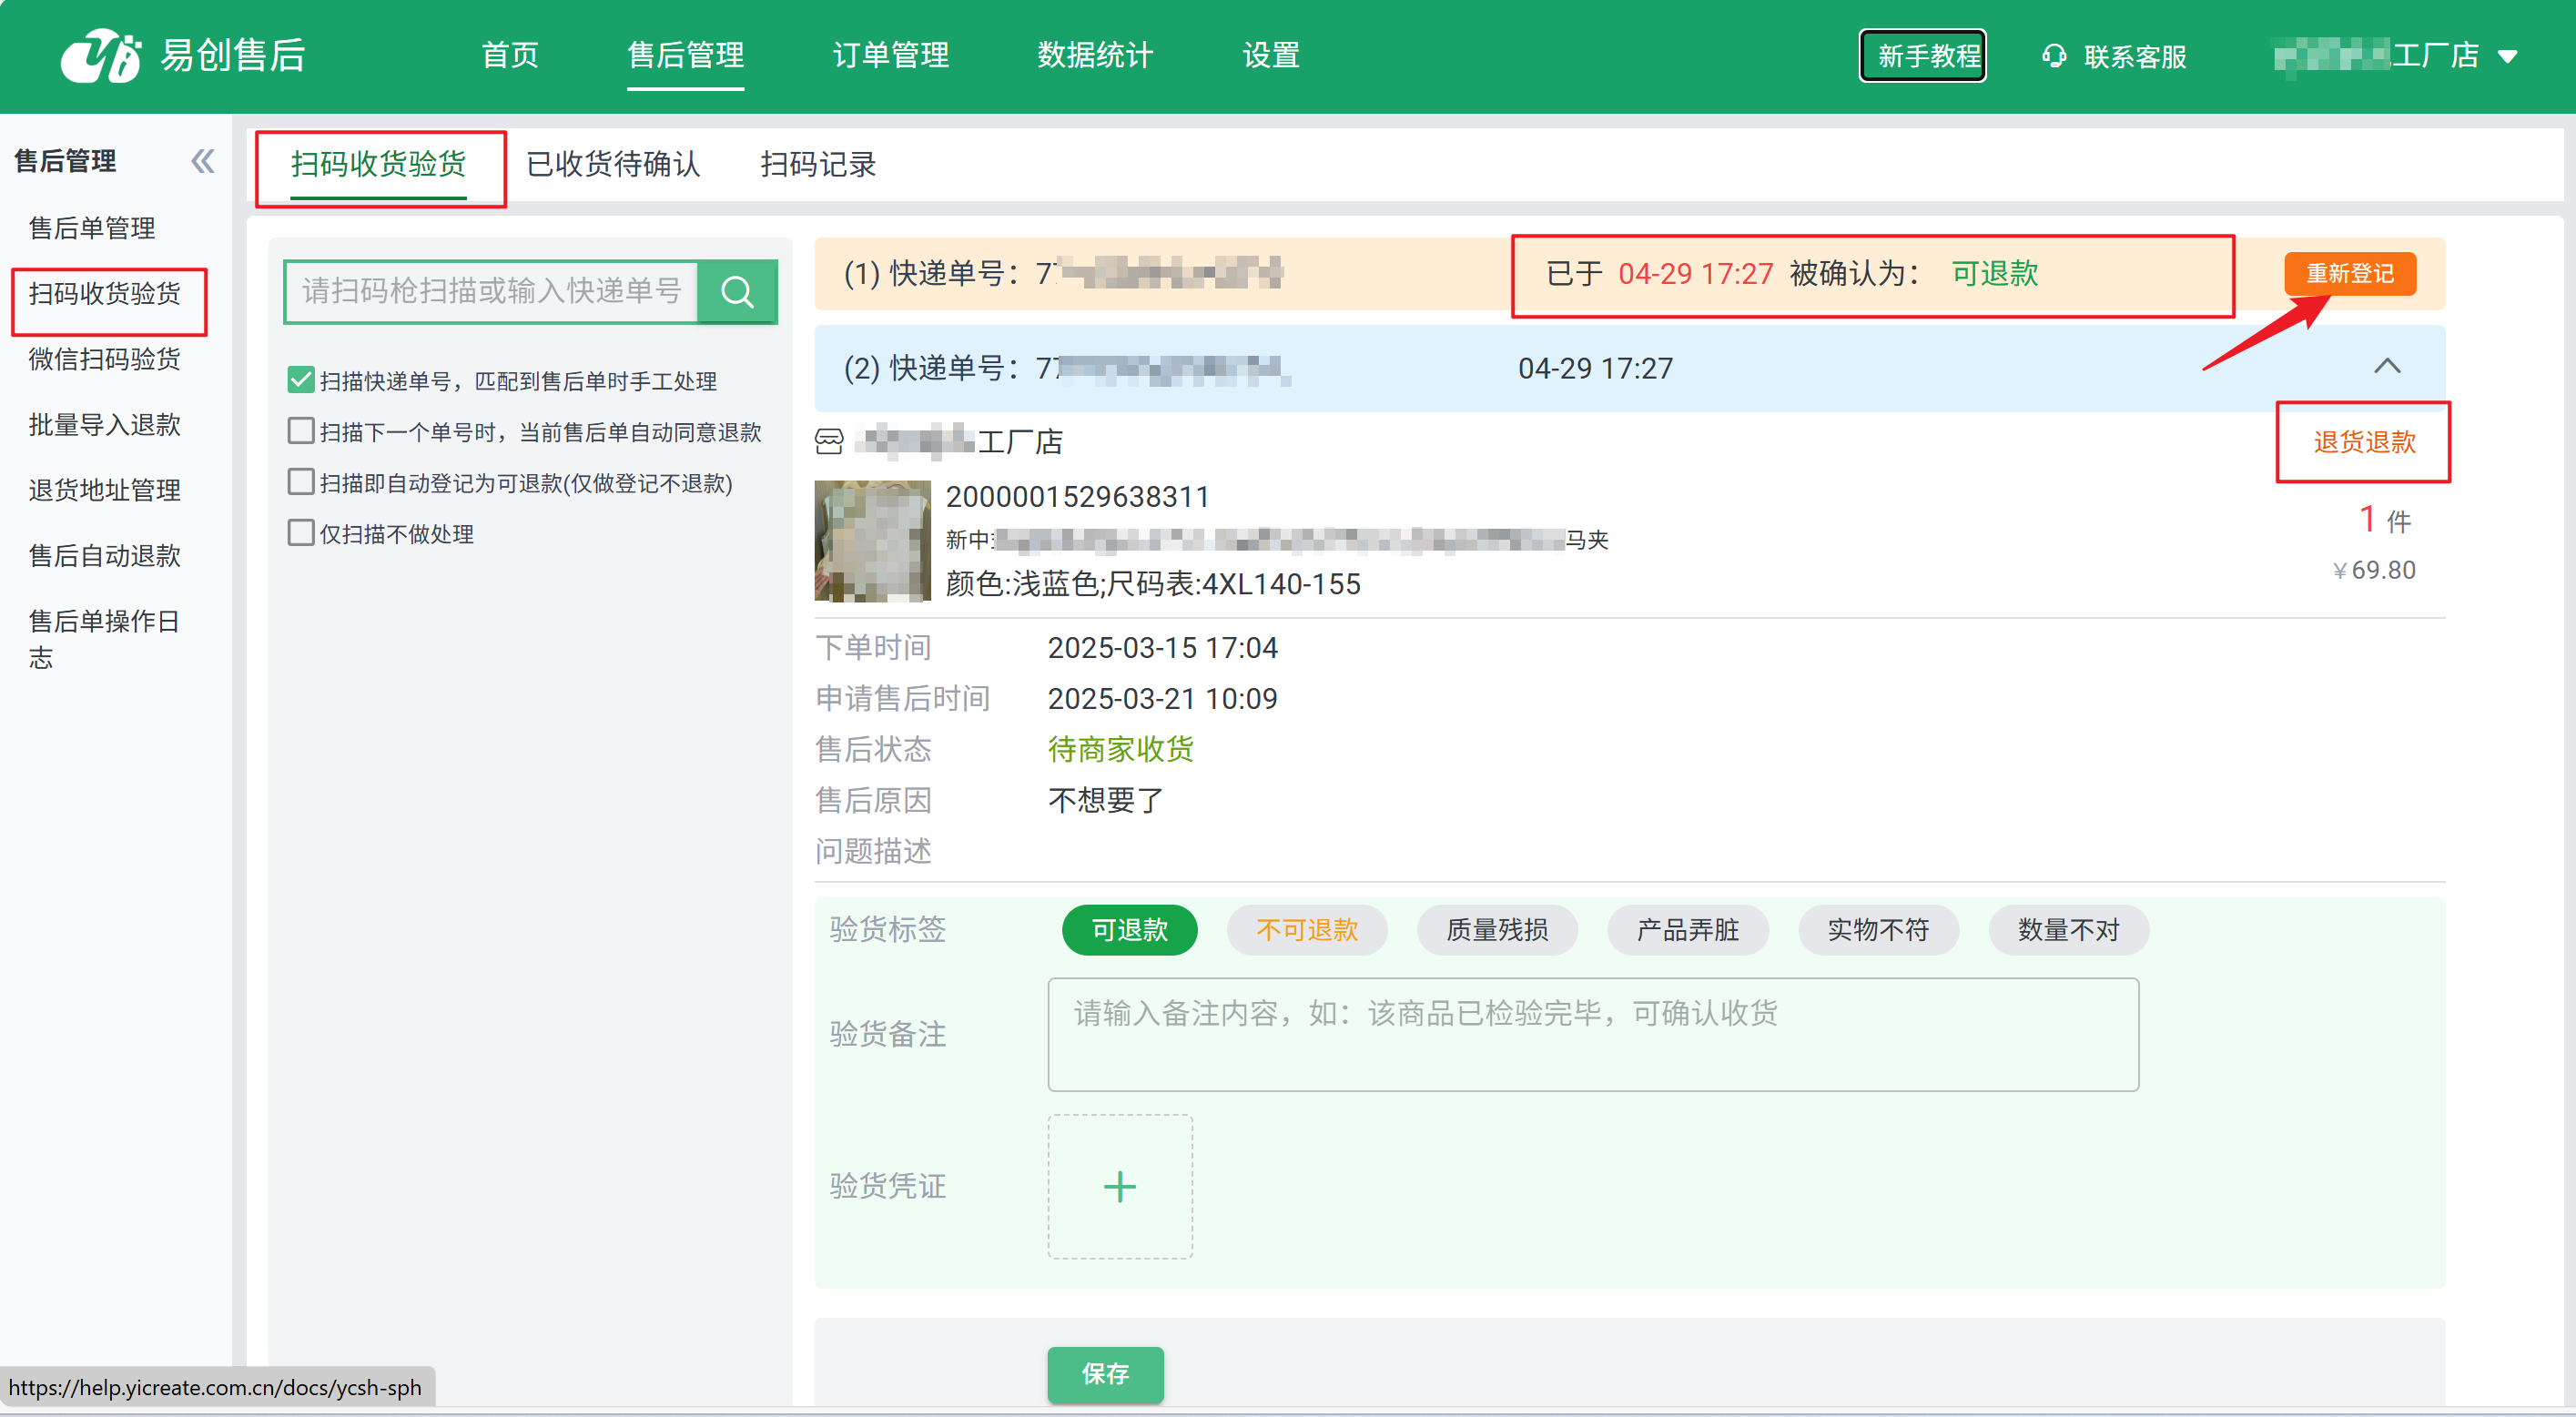Click the plus icon to upload 验货凭证
The width and height of the screenshot is (2576, 1417).
(1119, 1187)
